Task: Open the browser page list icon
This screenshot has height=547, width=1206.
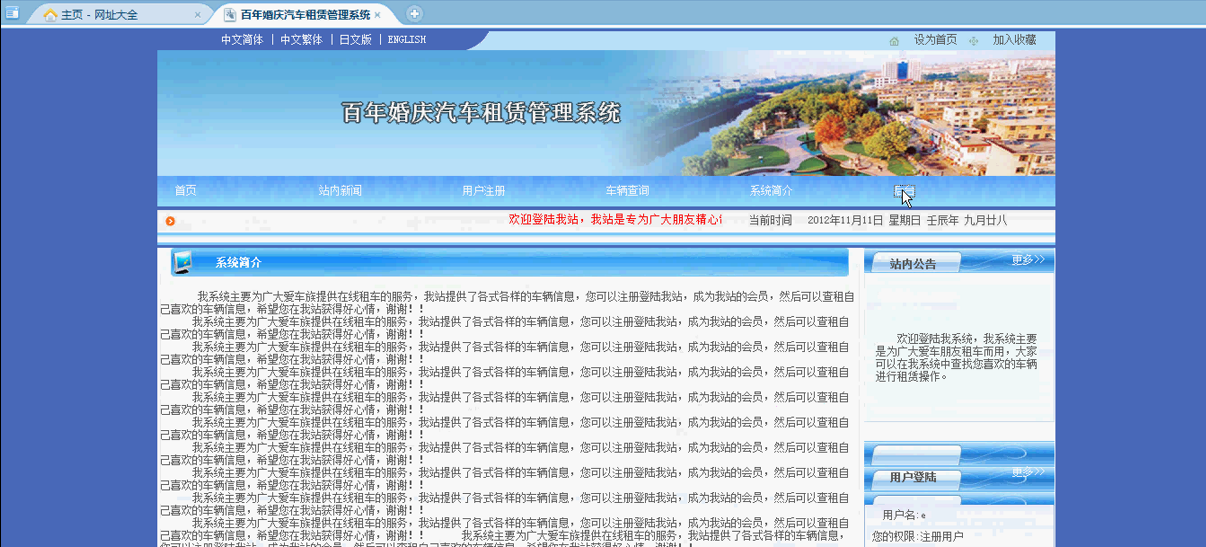Action: click(12, 13)
